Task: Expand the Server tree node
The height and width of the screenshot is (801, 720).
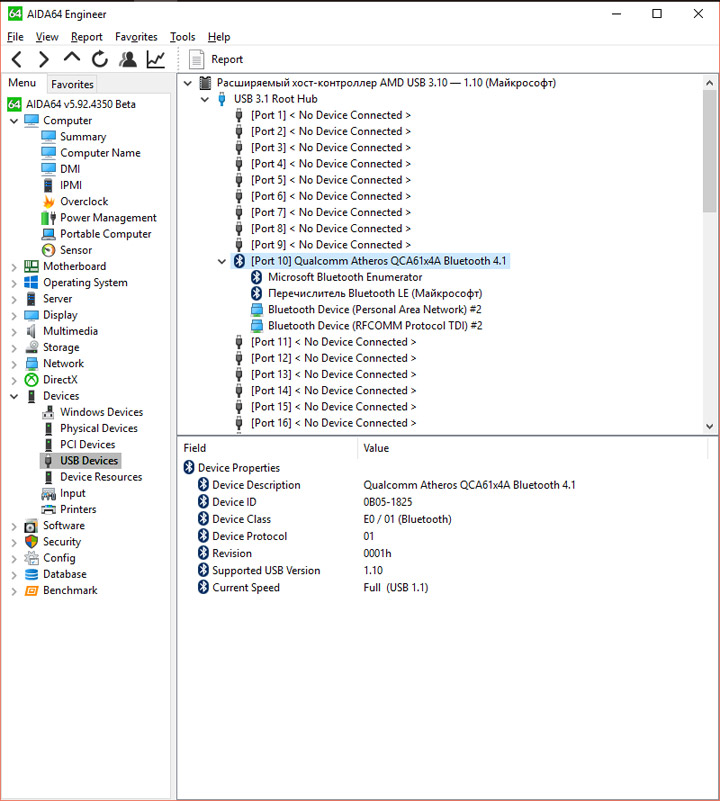Action: coord(14,299)
